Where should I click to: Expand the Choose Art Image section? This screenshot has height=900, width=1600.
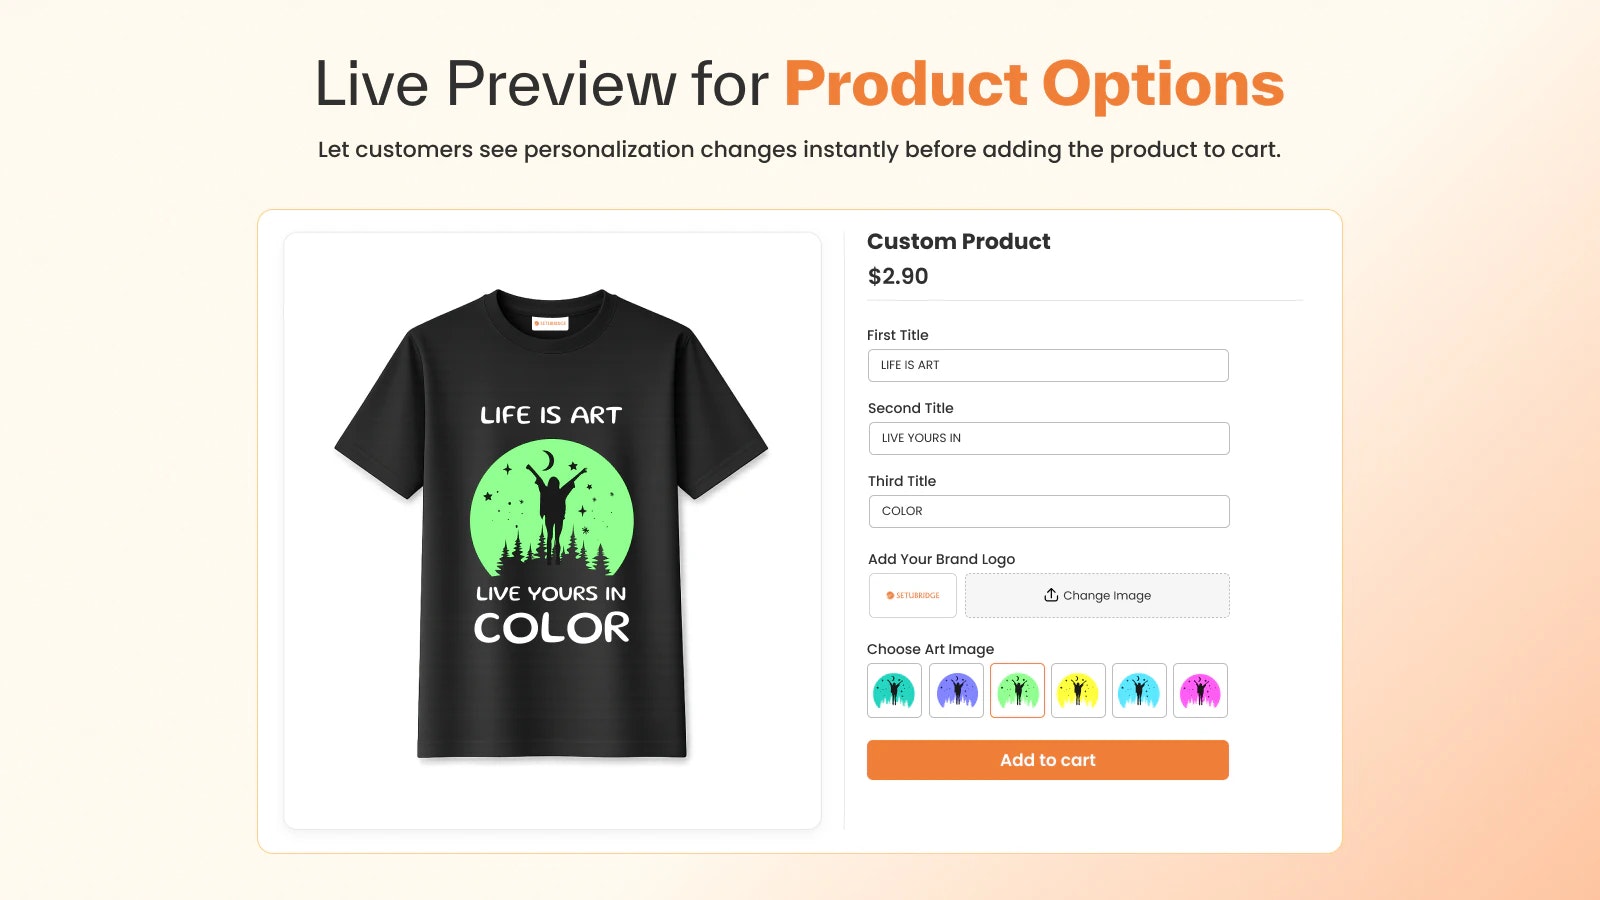tap(930, 649)
